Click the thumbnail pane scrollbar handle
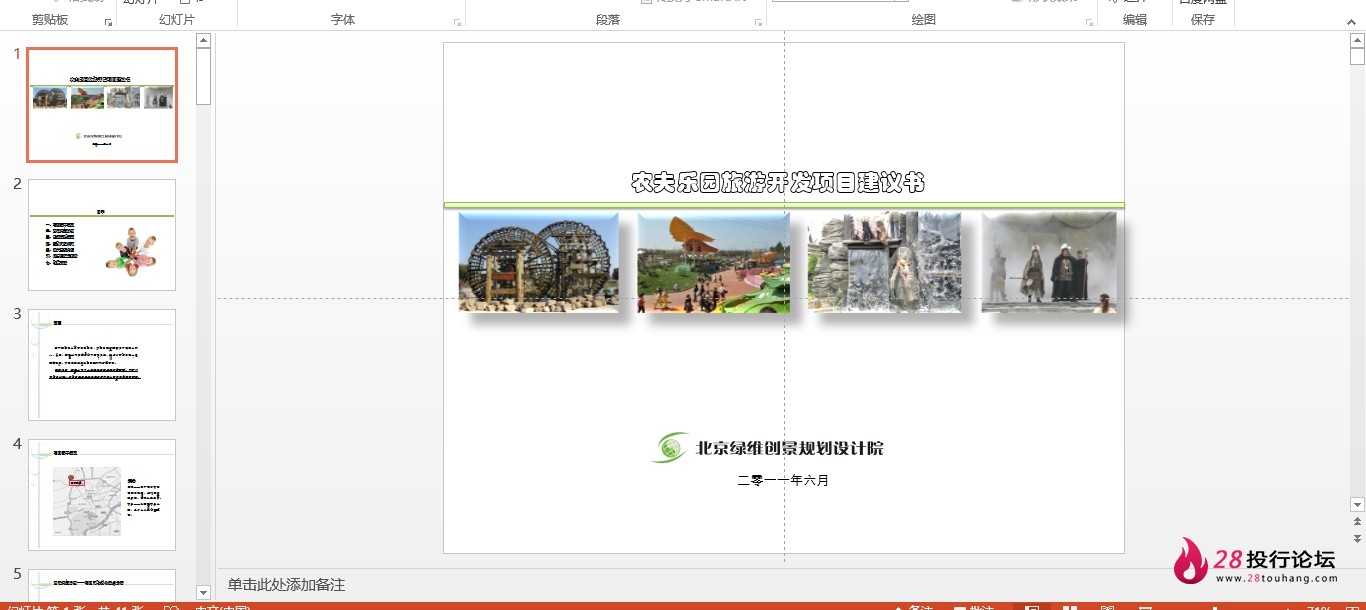 [204, 76]
